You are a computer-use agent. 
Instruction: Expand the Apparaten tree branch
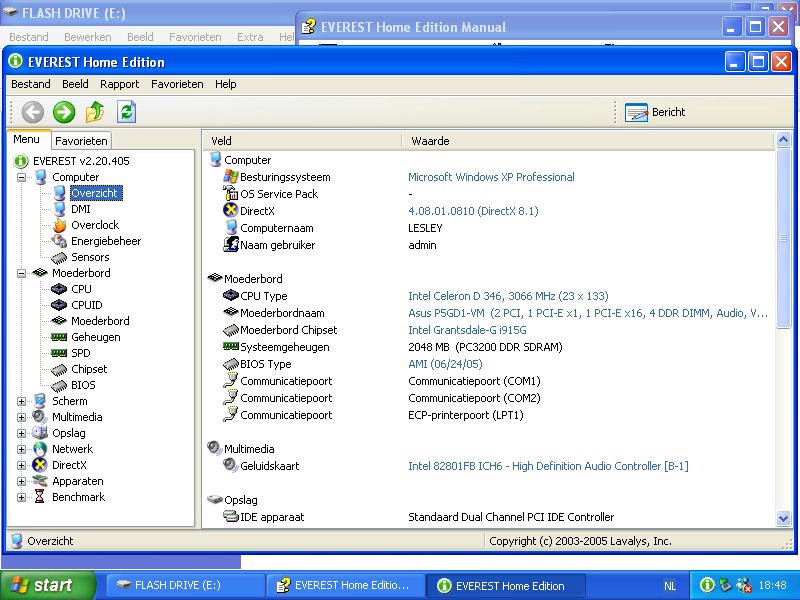tap(21, 482)
